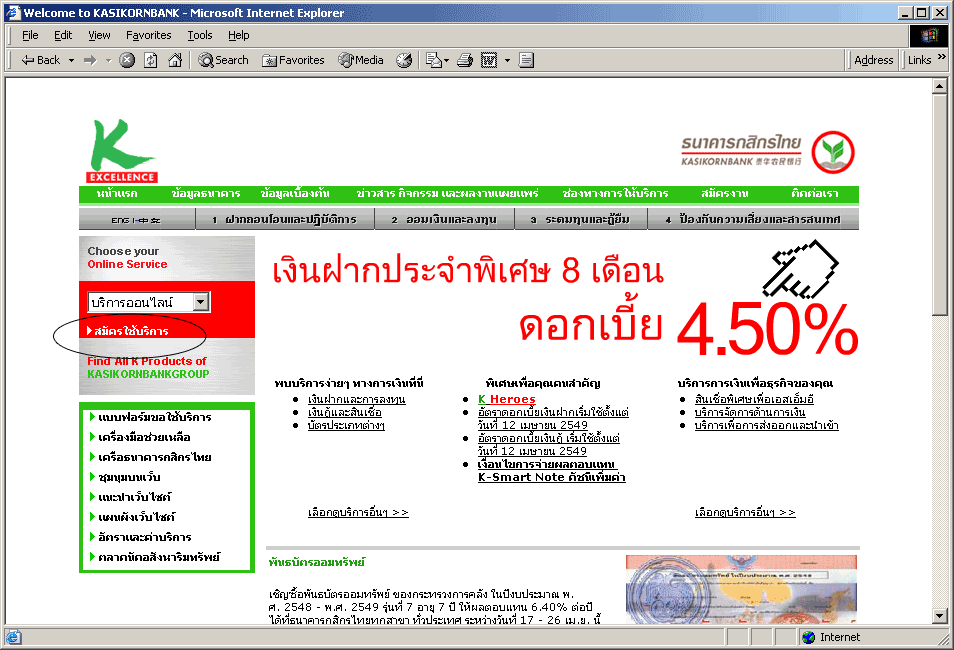The width and height of the screenshot is (954, 650).
Task: Click the Address bar label
Action: point(874,60)
